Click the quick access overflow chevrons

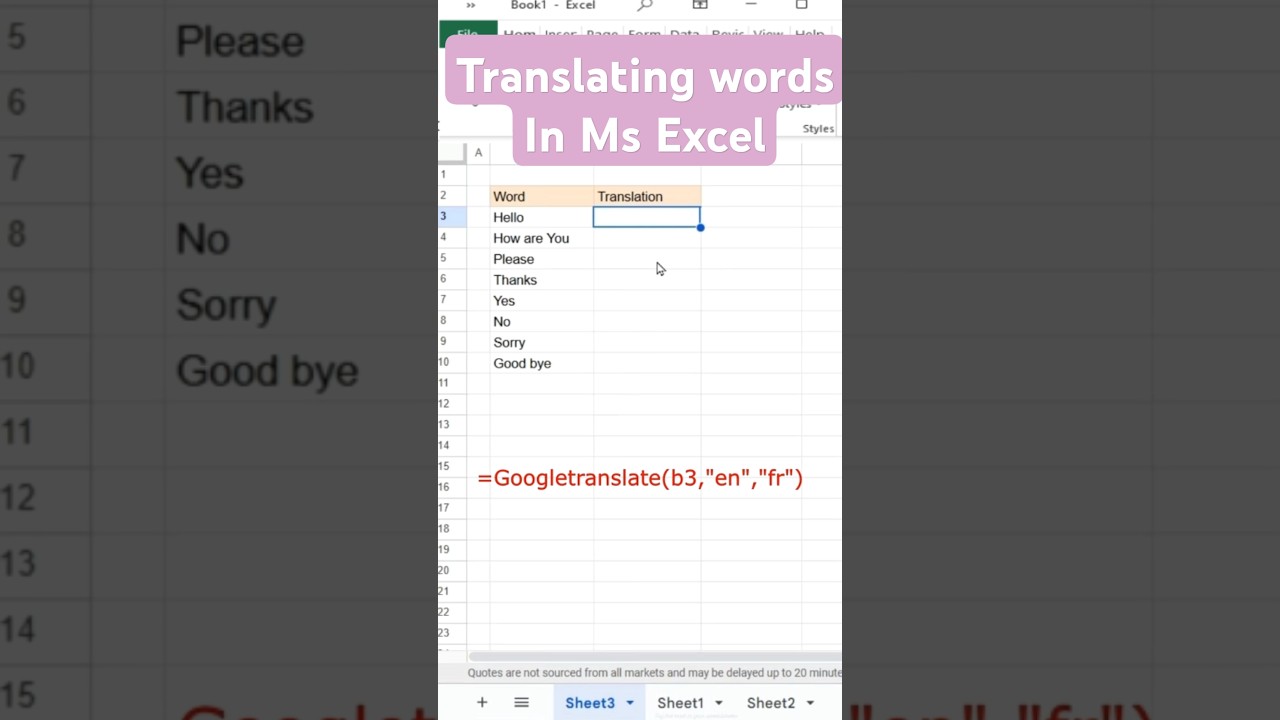[471, 5]
